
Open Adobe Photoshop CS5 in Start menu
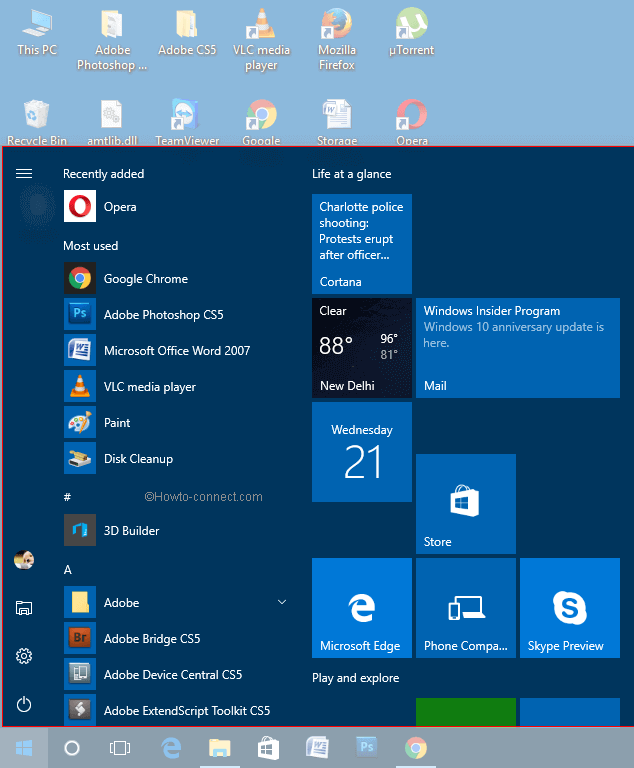tap(176, 314)
